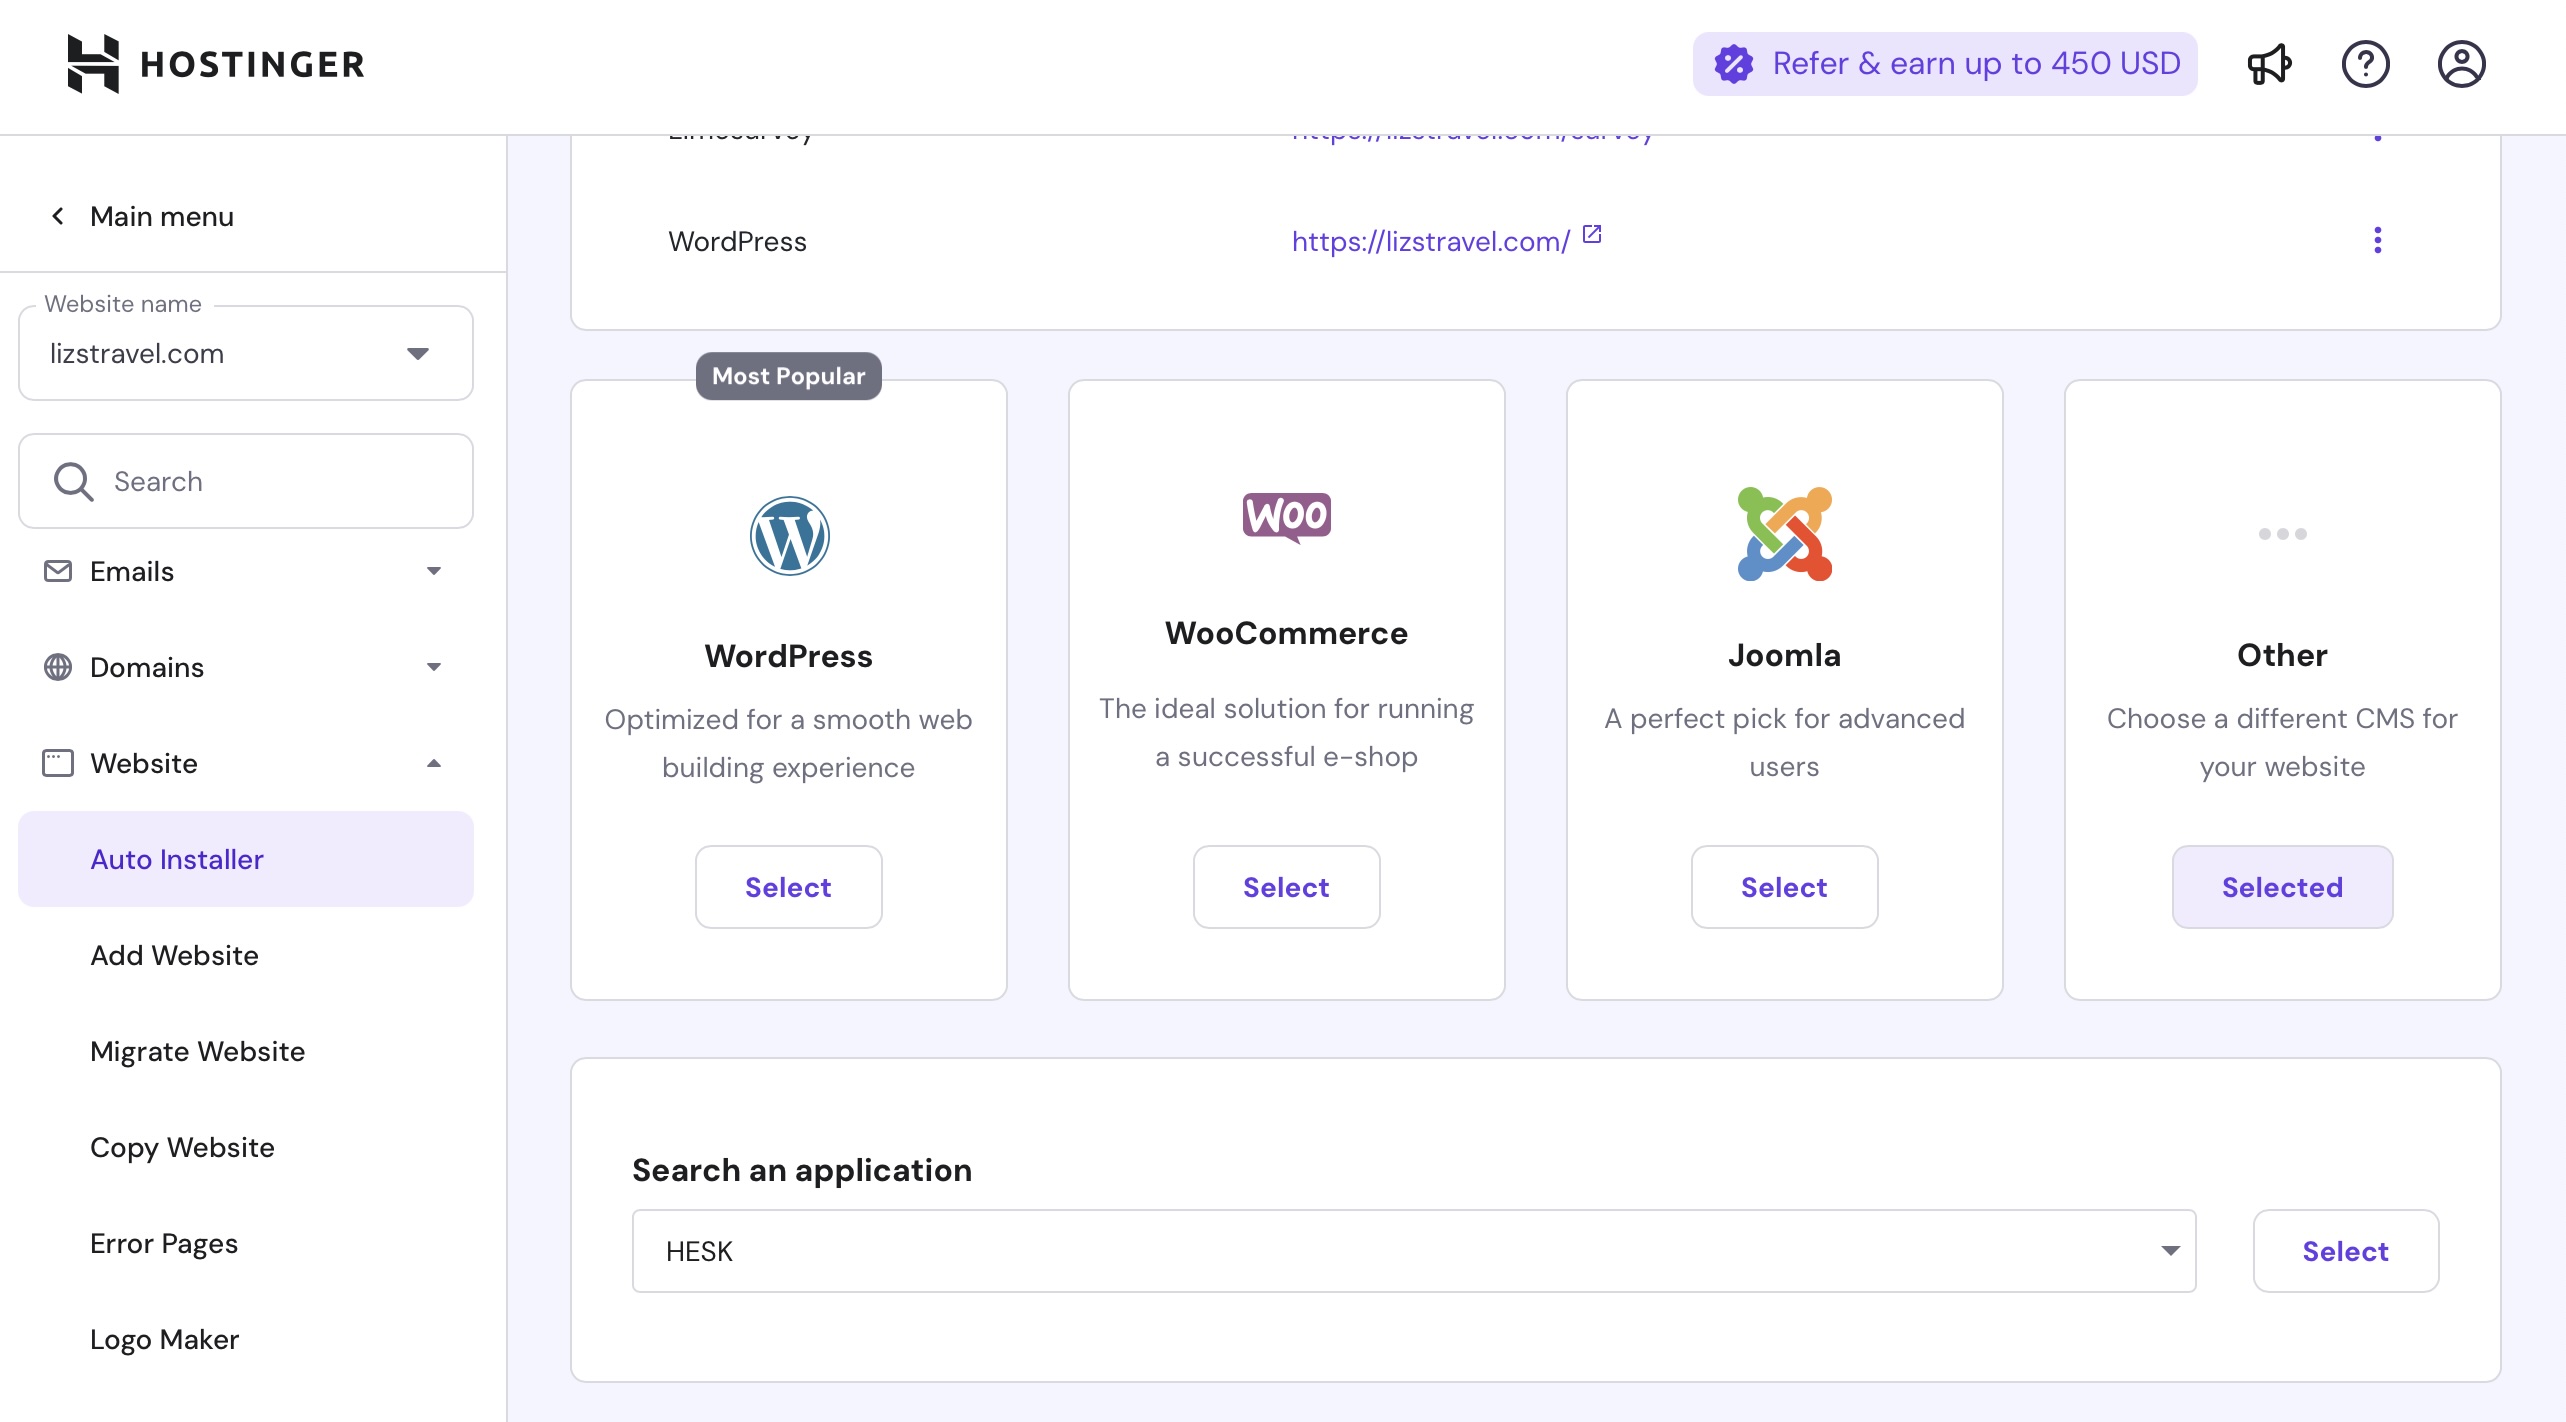
Task: Open the announcements megaphone icon
Action: coord(2269,64)
